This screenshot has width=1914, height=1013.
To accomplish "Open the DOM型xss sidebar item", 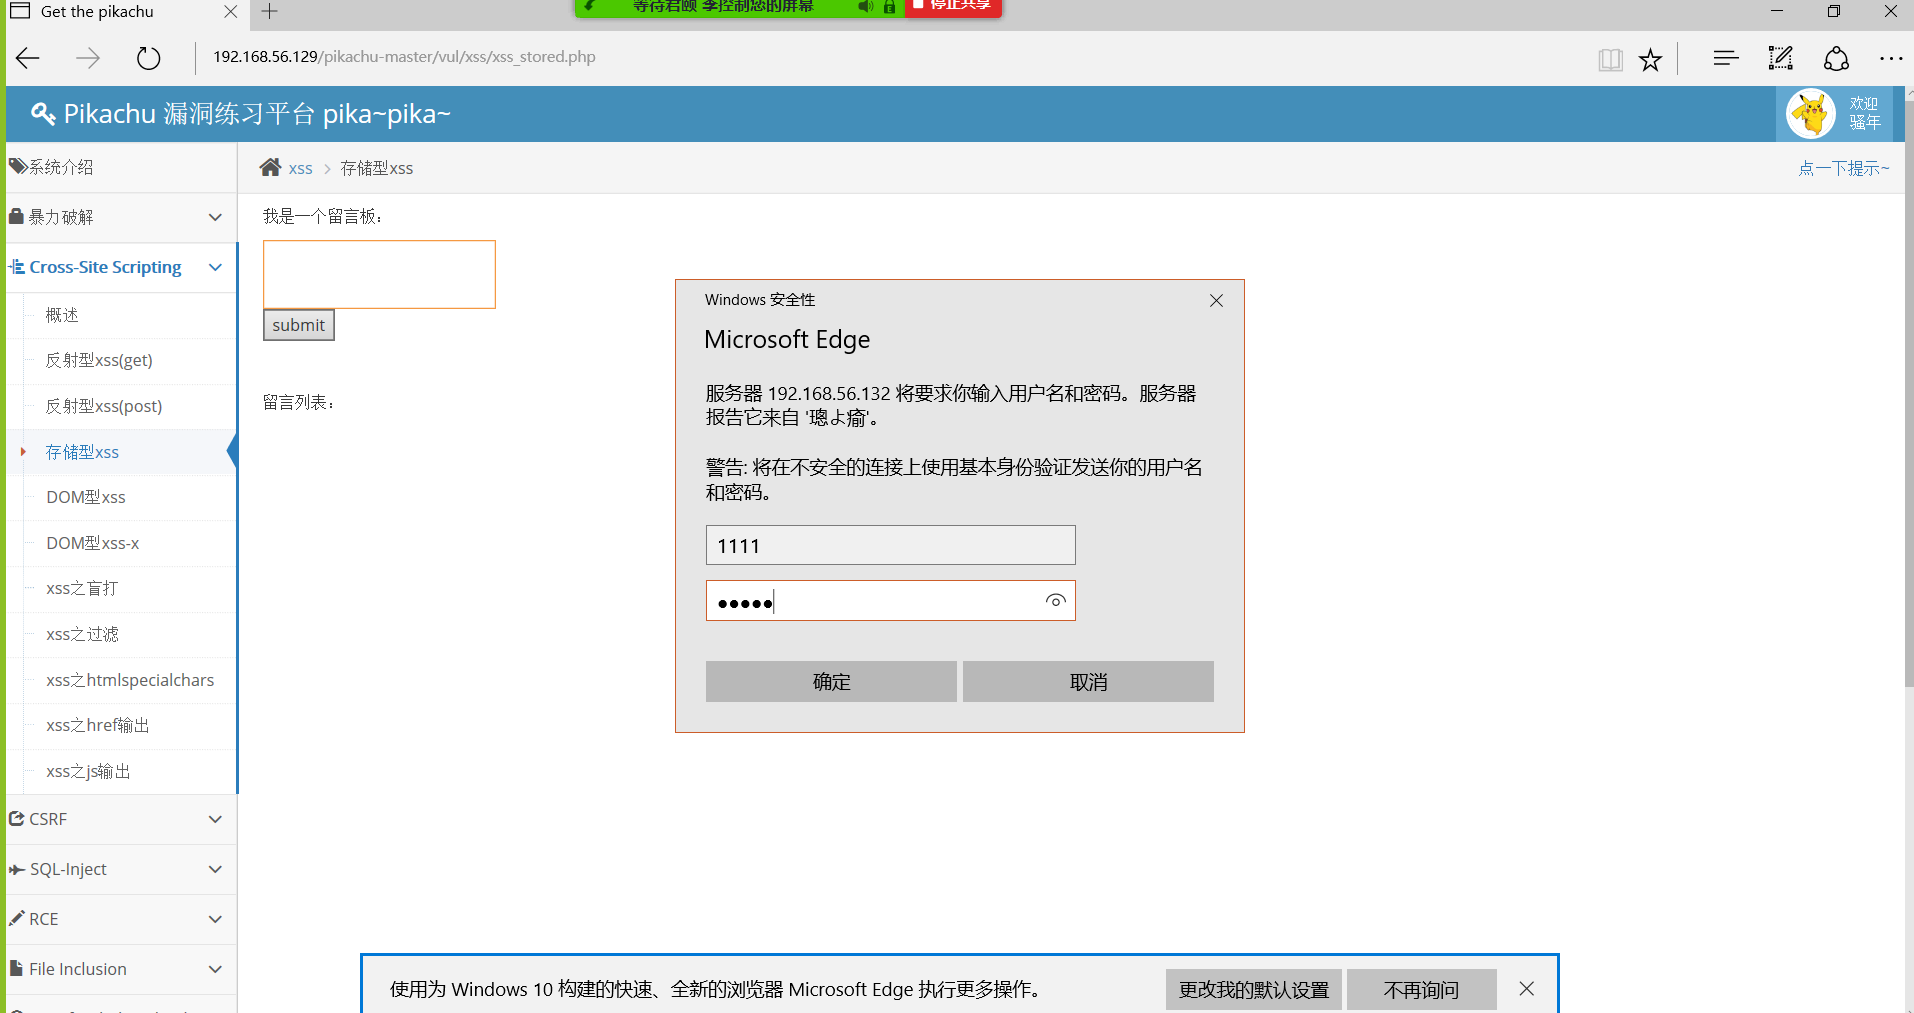I will point(86,497).
